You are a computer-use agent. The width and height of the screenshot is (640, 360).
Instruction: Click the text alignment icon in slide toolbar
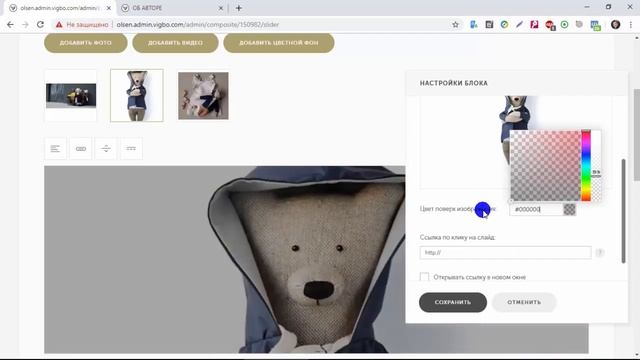click(x=56, y=149)
